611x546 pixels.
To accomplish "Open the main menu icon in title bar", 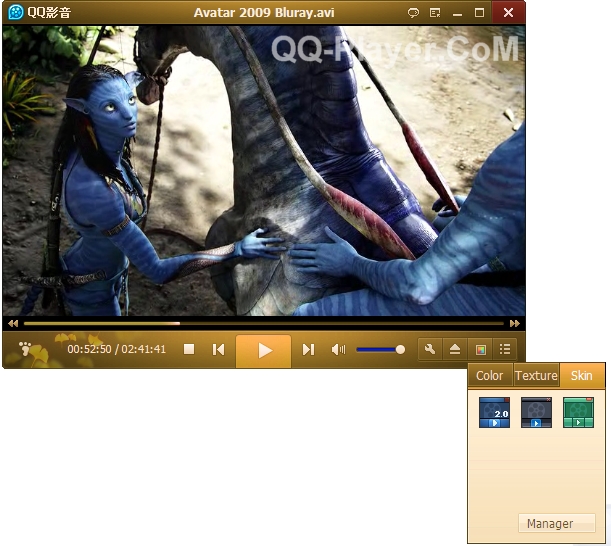I will click(435, 13).
